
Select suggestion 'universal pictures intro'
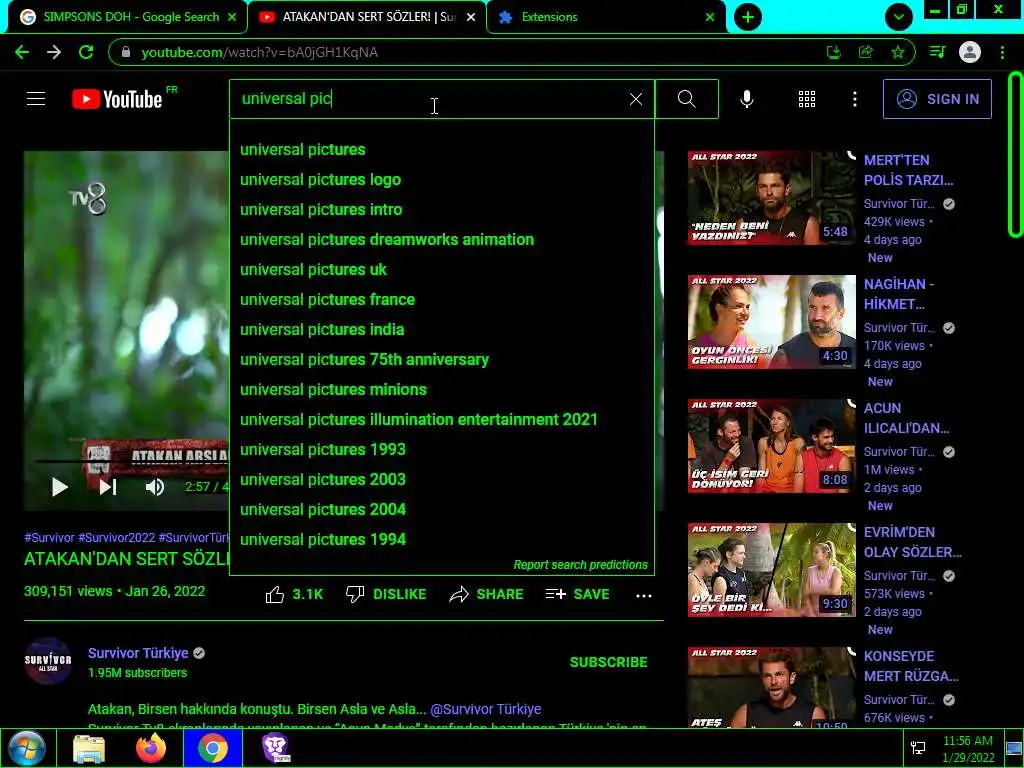441,210
